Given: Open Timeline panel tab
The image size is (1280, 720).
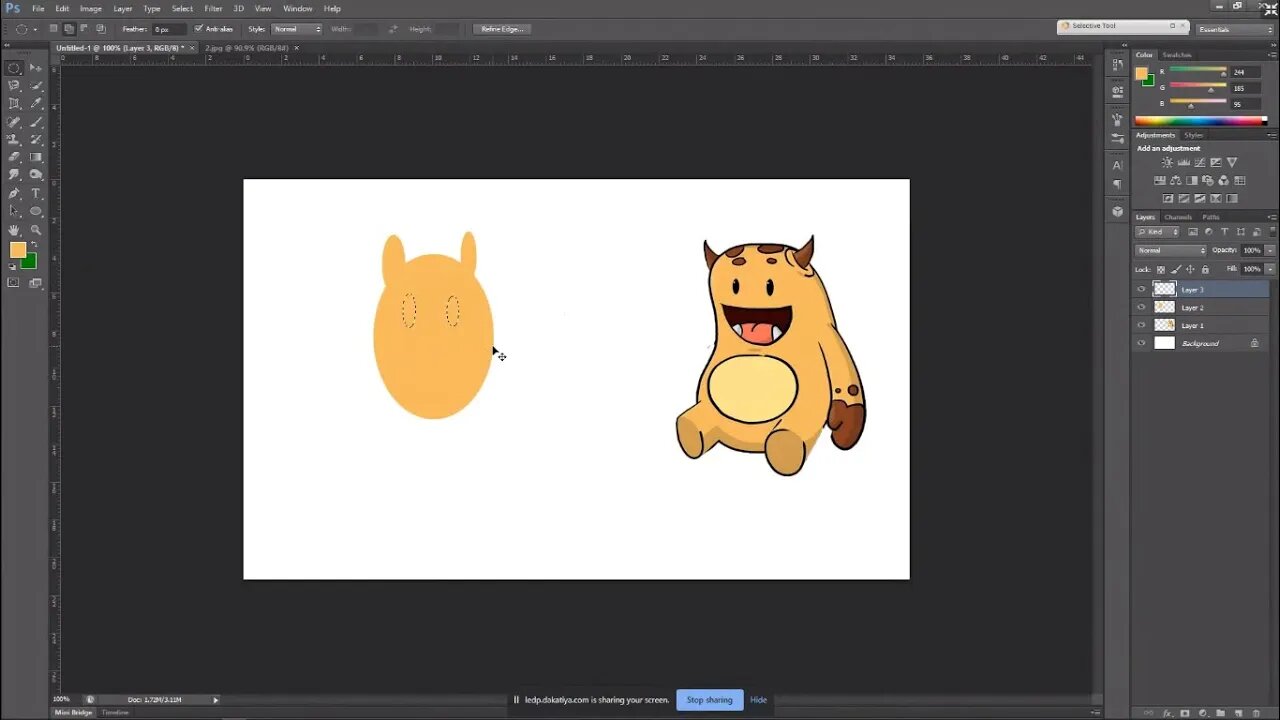Looking at the screenshot, I should 115,712.
